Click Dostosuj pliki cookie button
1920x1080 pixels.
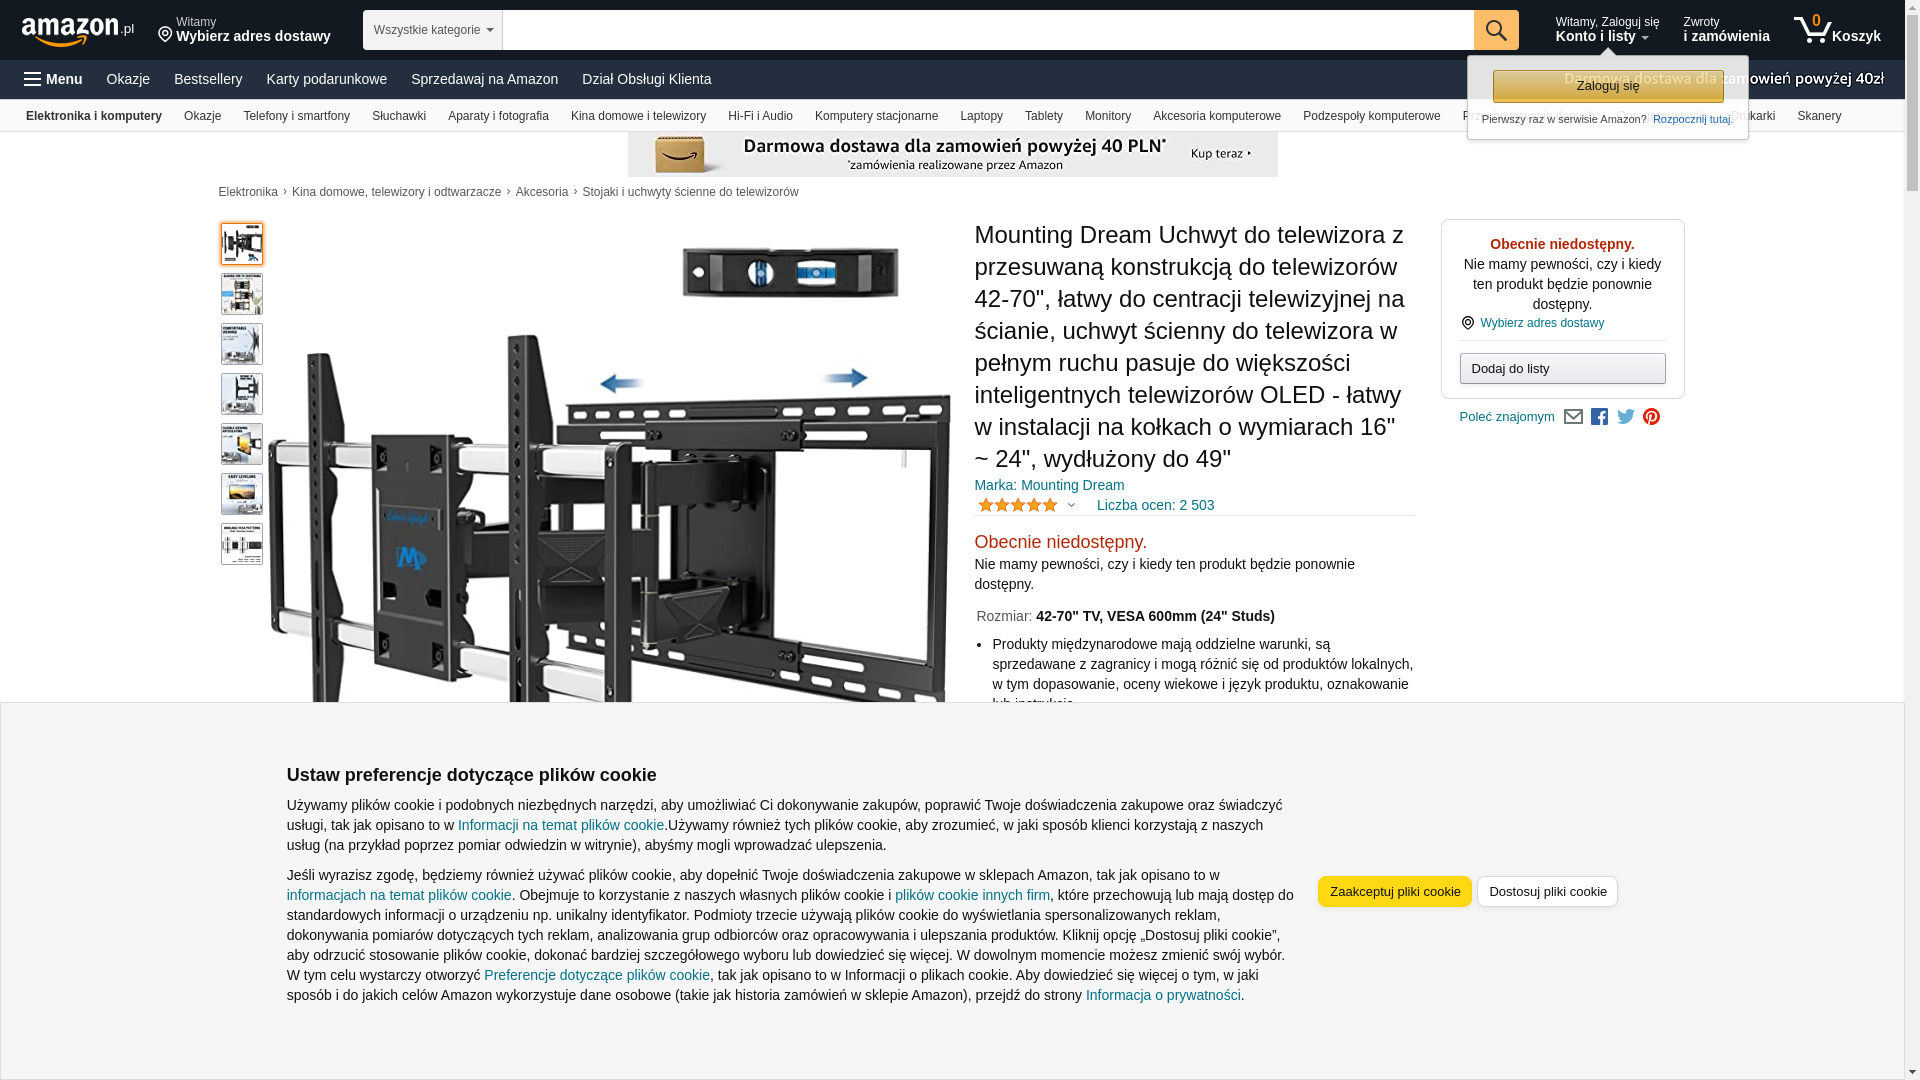tap(1547, 891)
